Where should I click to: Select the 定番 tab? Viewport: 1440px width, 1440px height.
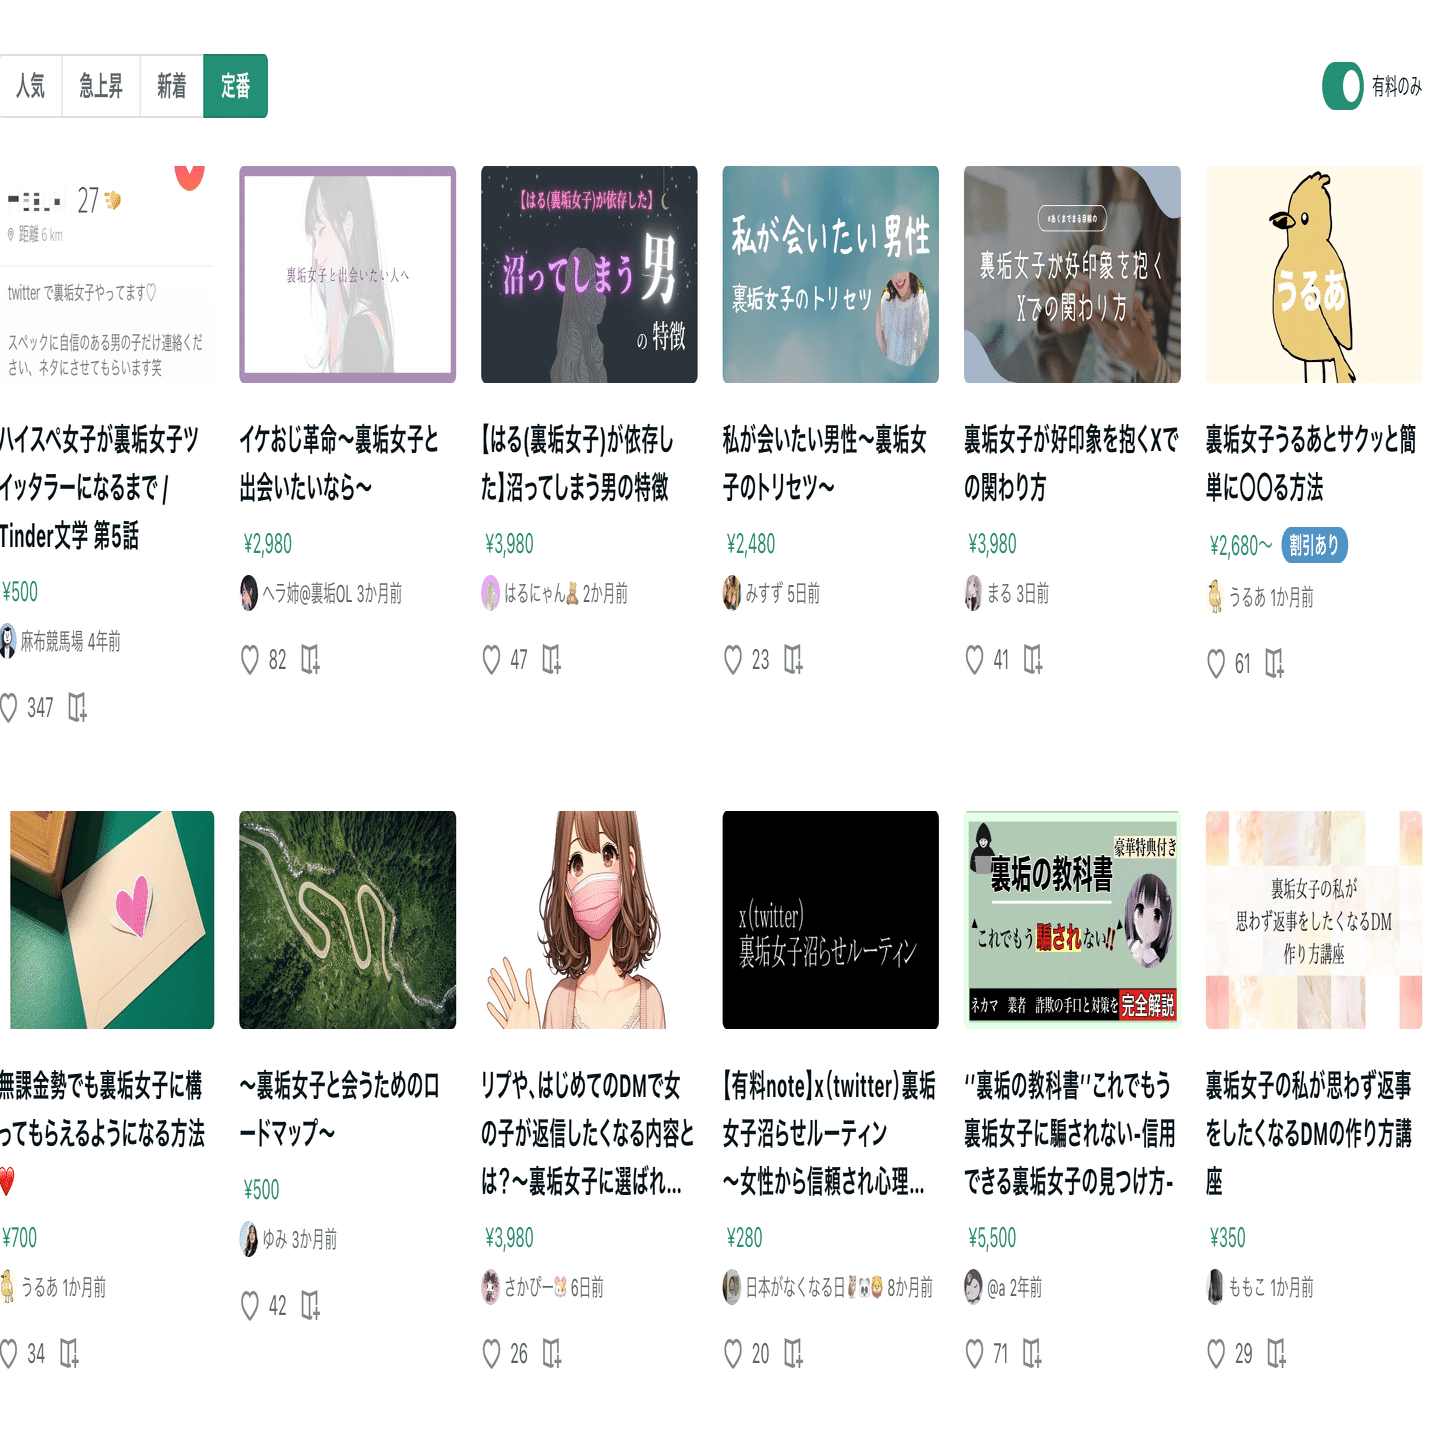(236, 86)
